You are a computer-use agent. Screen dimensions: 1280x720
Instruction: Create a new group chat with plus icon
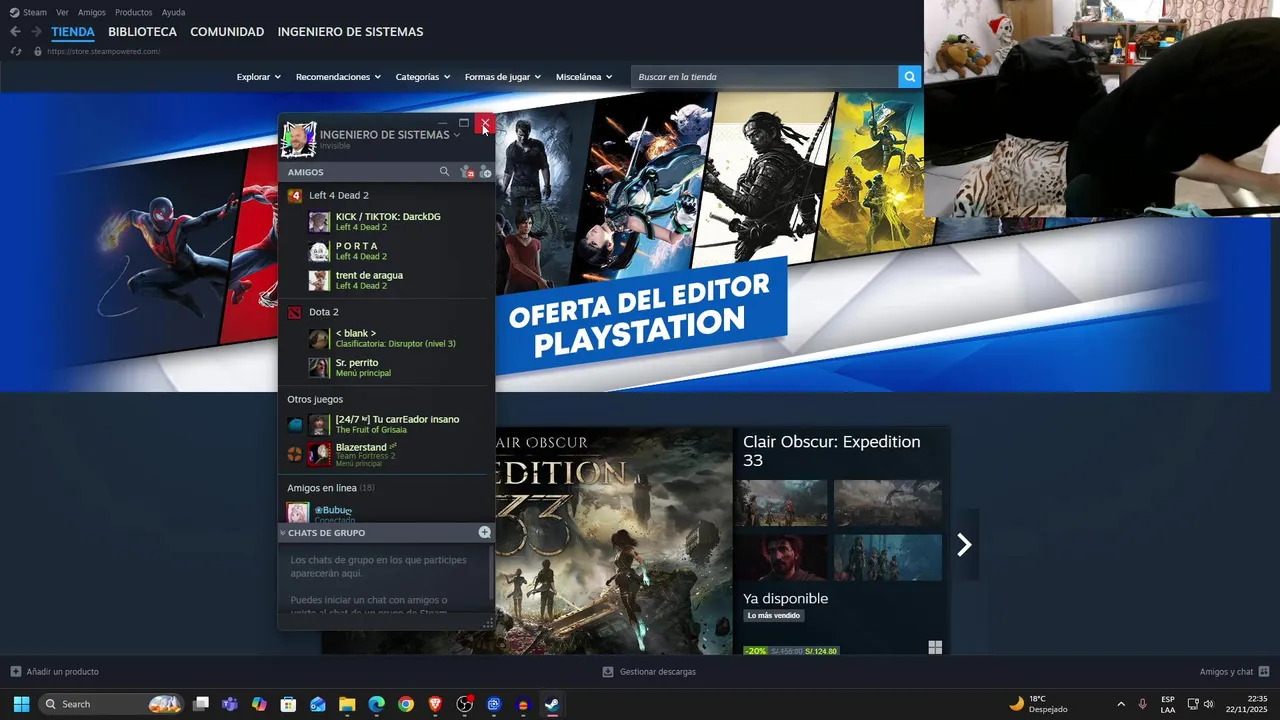(484, 532)
